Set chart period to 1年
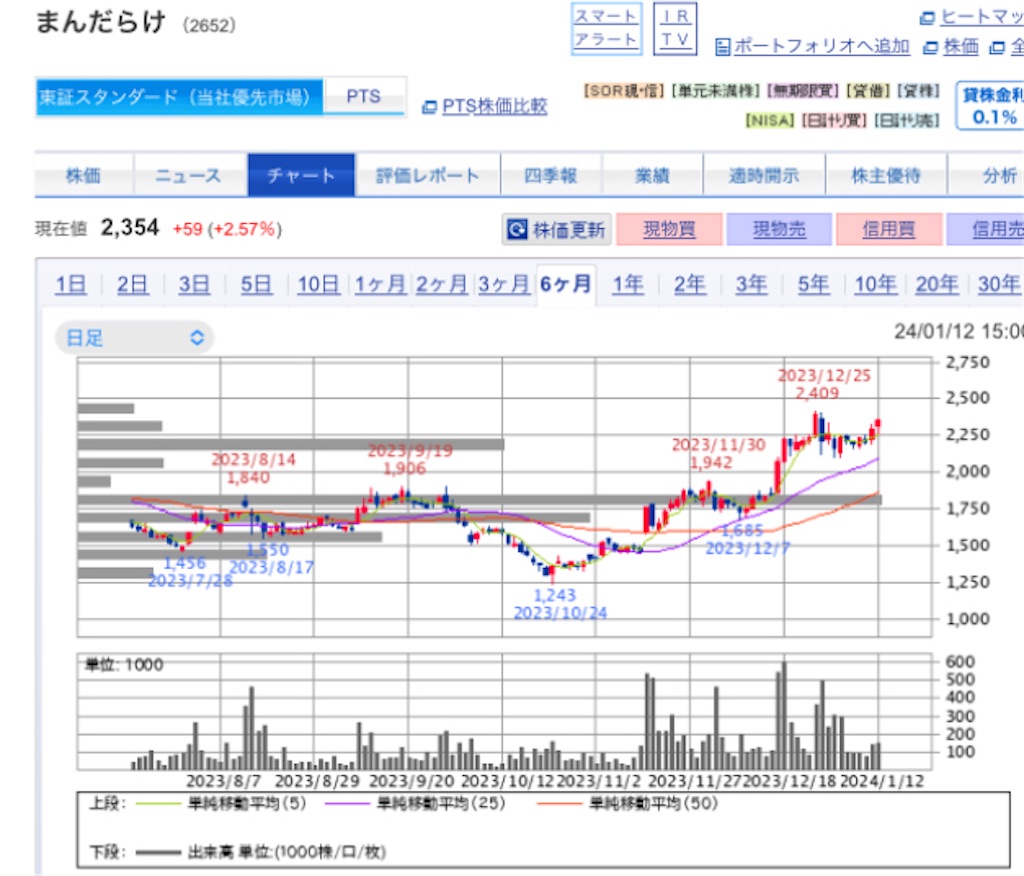Image resolution: width=1024 pixels, height=876 pixels. pyautogui.click(x=628, y=285)
